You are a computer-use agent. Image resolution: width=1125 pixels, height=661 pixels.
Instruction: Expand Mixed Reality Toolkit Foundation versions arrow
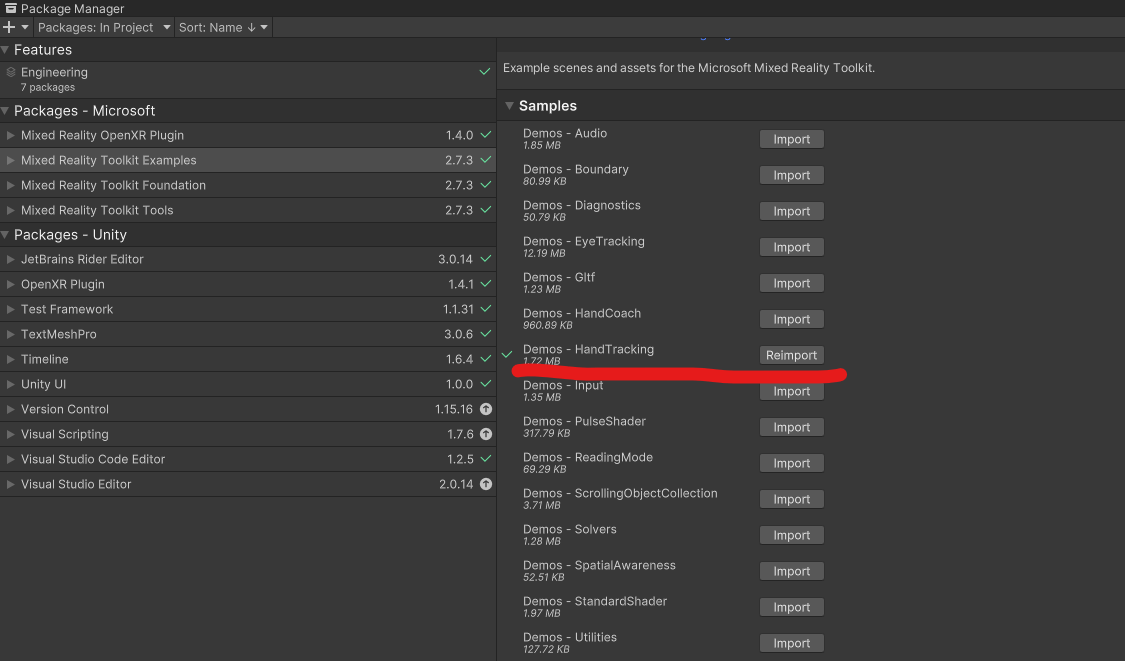[x=10, y=185]
